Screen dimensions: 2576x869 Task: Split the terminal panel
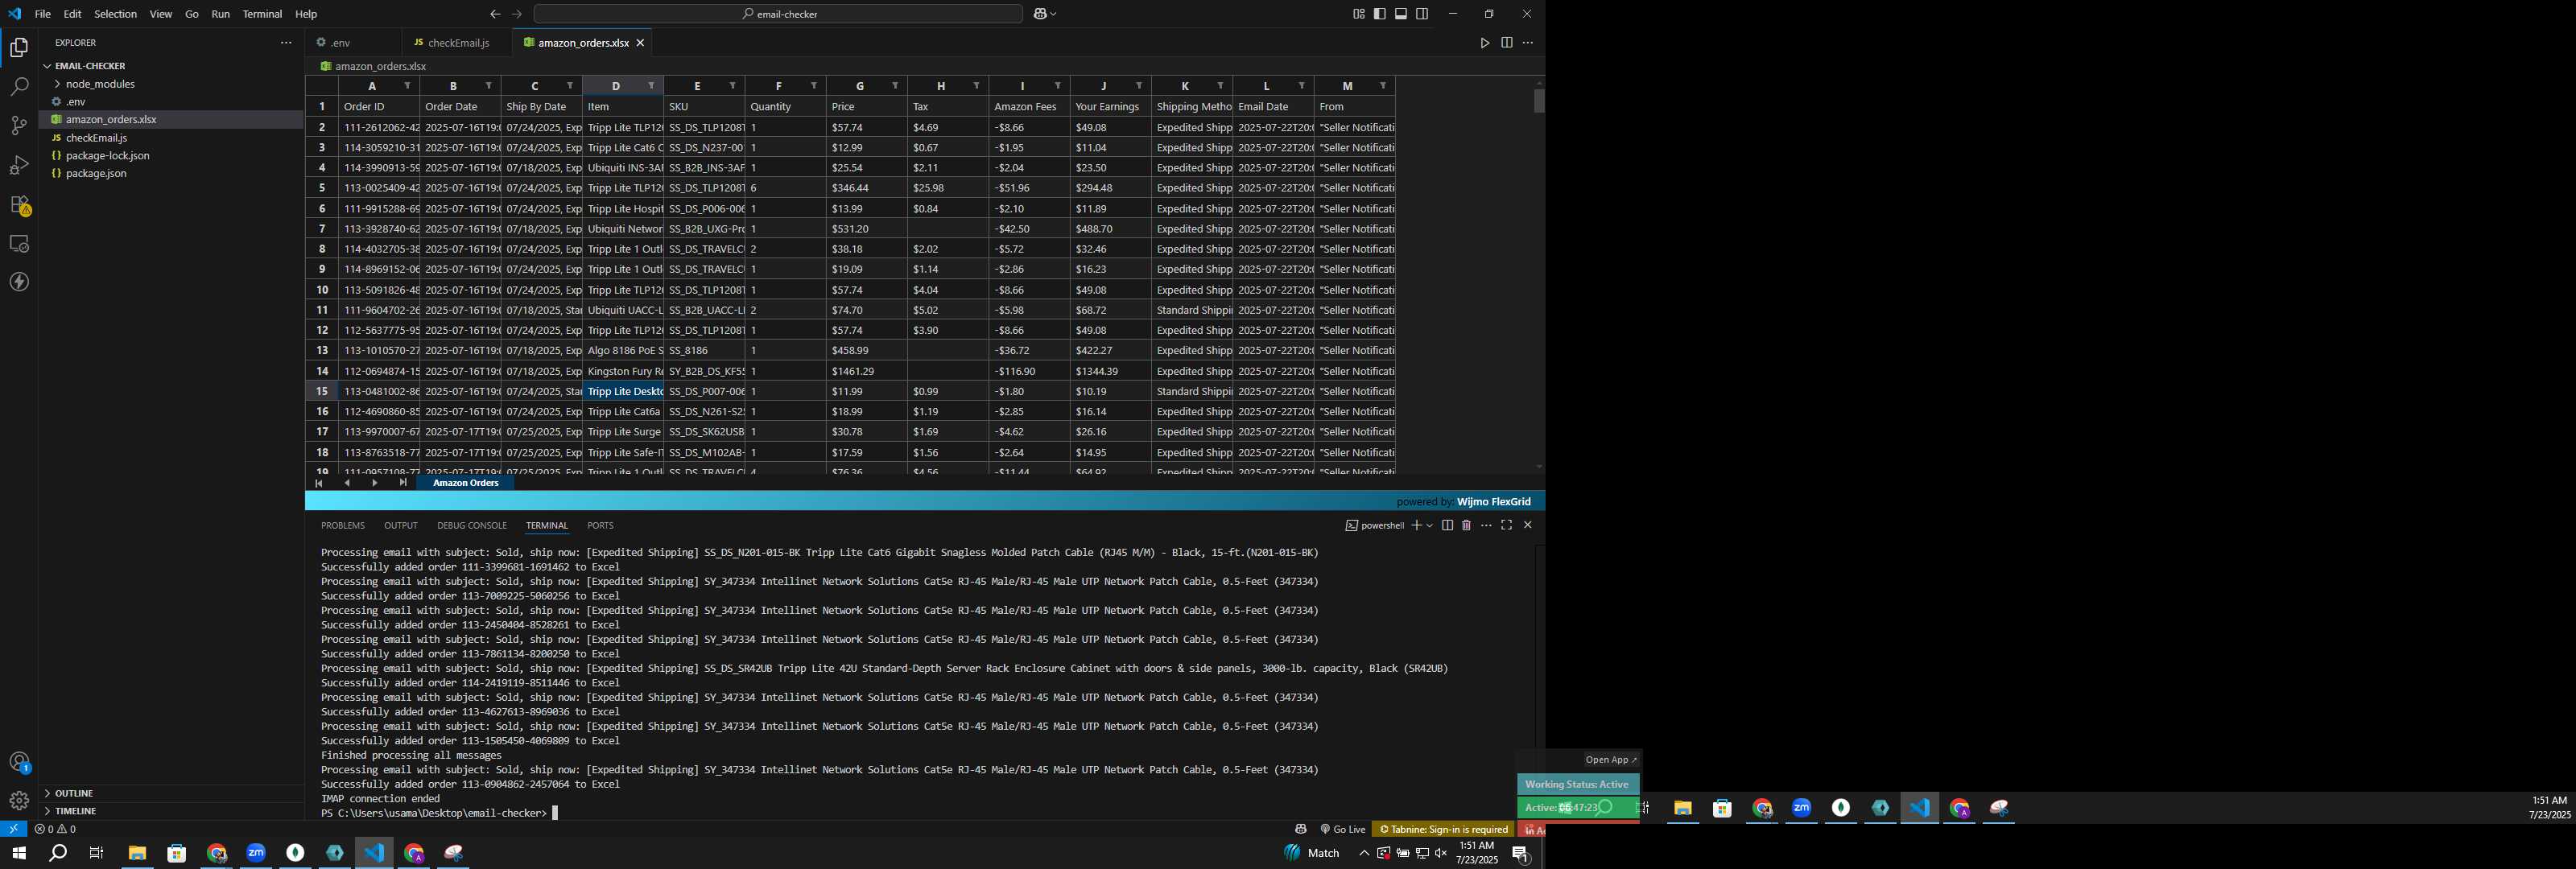1446,525
